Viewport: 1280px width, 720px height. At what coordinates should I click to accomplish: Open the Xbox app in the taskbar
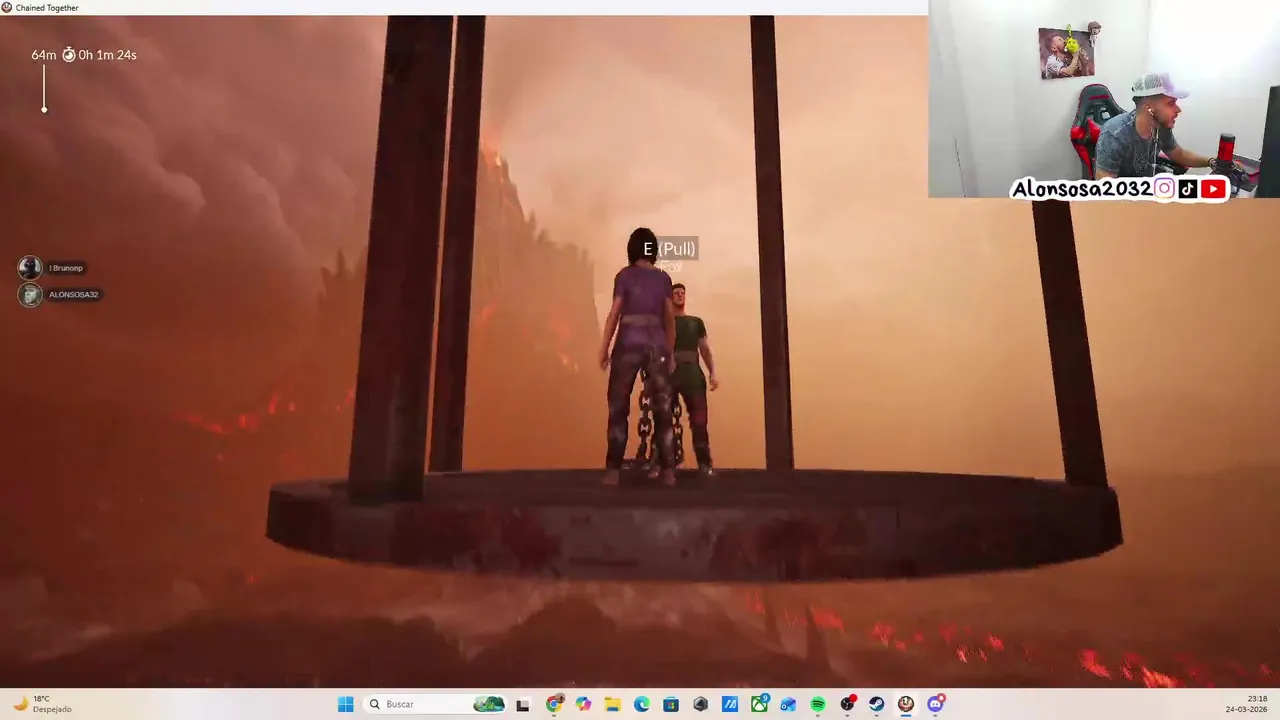click(759, 704)
